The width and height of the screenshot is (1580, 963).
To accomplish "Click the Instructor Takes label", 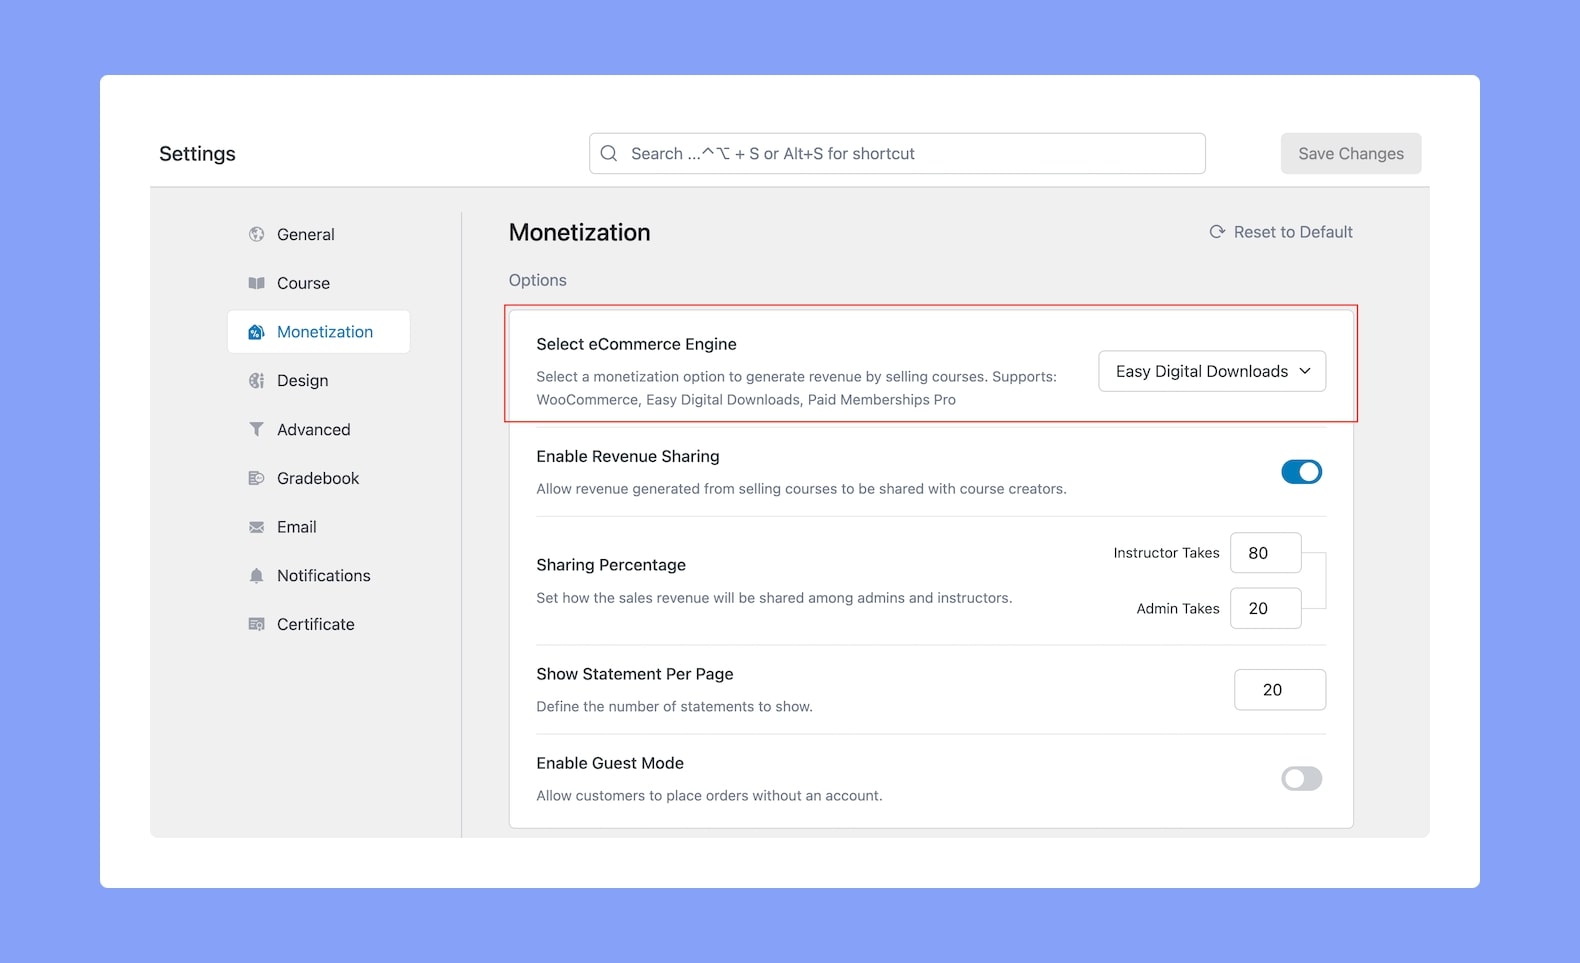I will click(1167, 553).
